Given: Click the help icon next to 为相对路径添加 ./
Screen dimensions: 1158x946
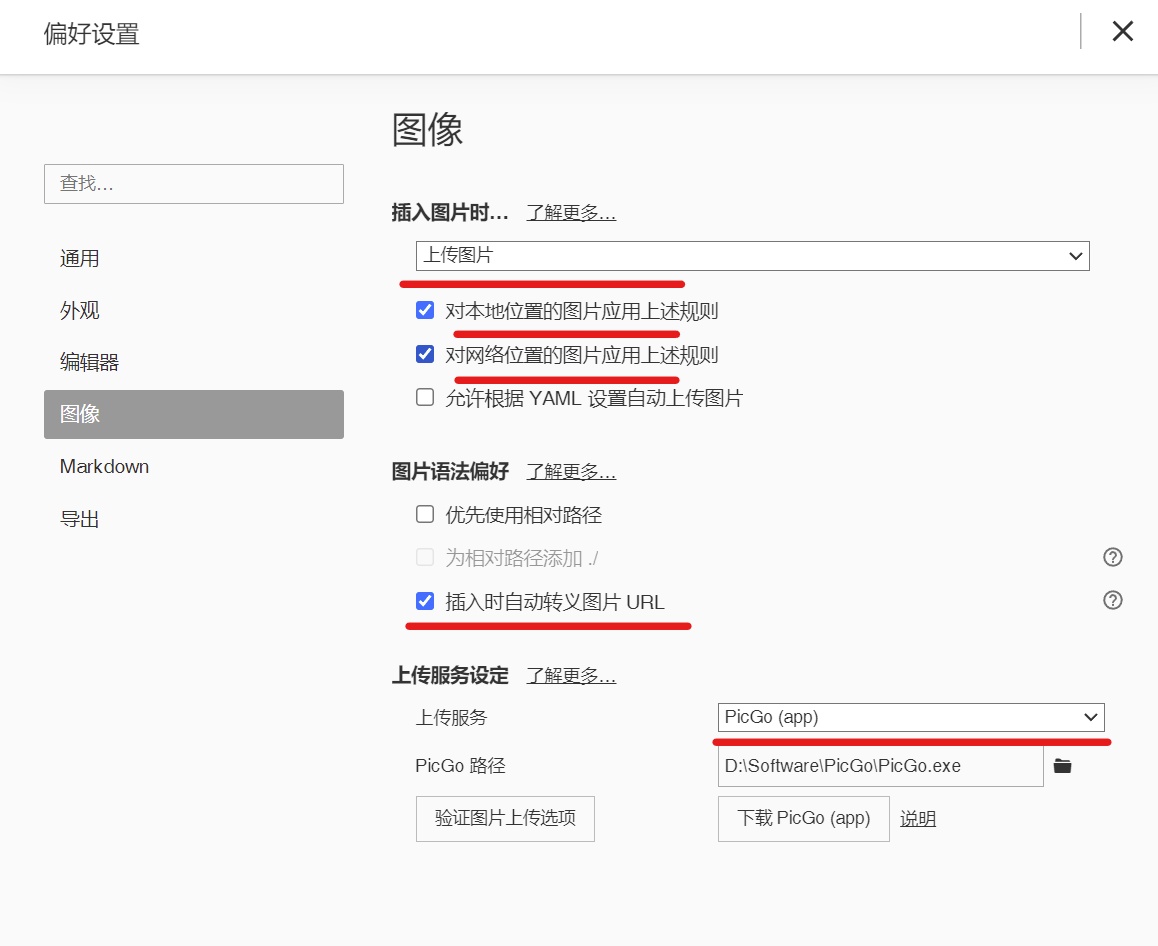Looking at the screenshot, I should 1112,557.
